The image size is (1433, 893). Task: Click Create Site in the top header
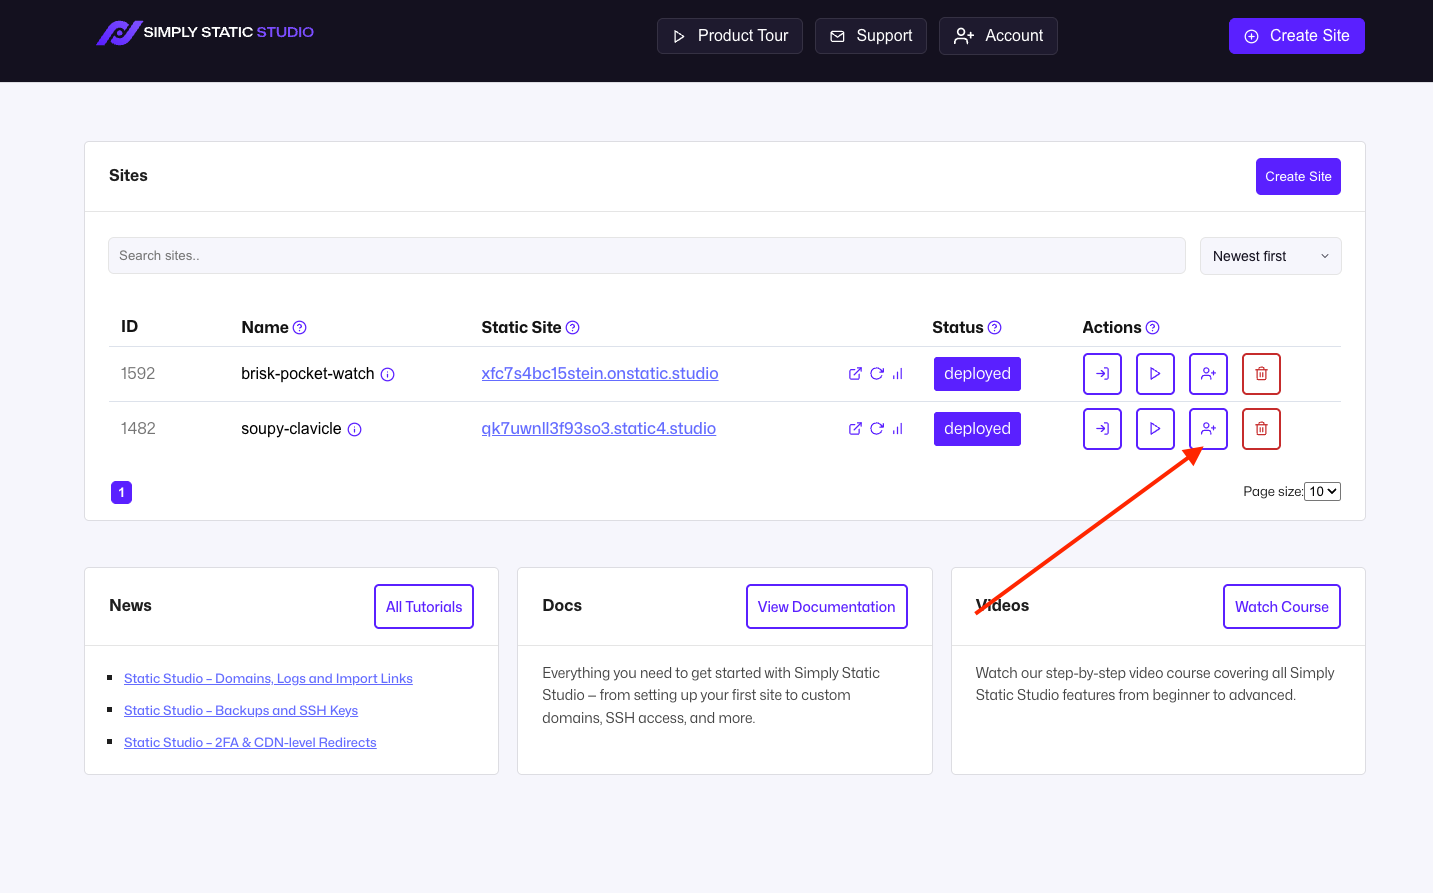[x=1297, y=36]
